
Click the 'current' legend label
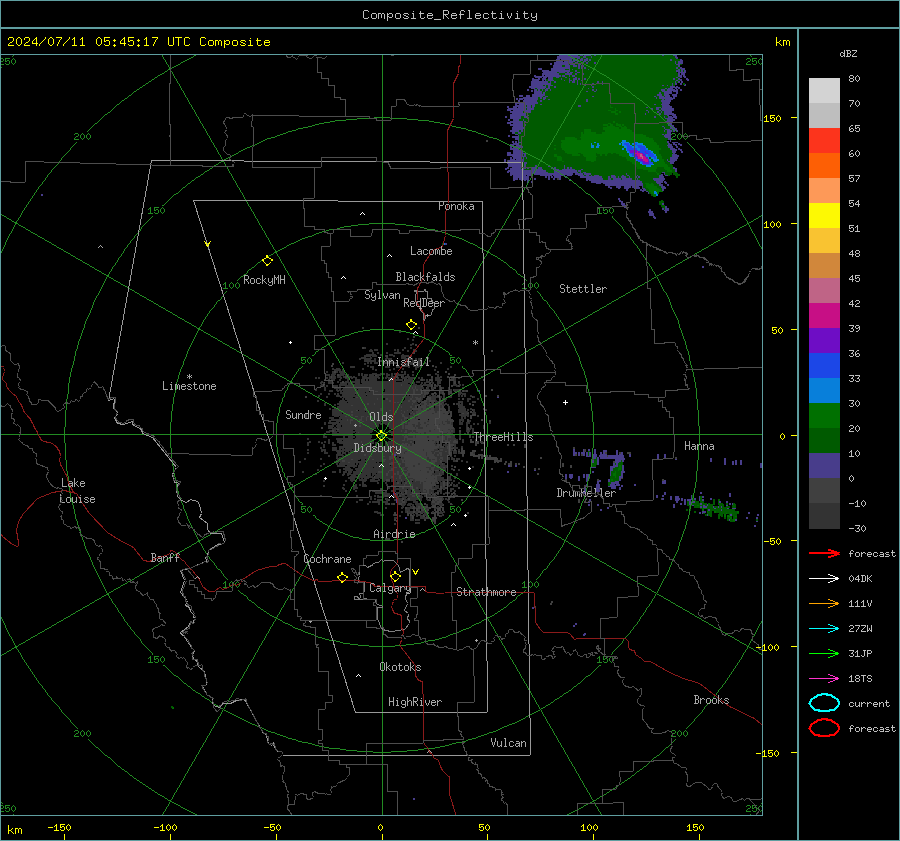click(x=869, y=703)
